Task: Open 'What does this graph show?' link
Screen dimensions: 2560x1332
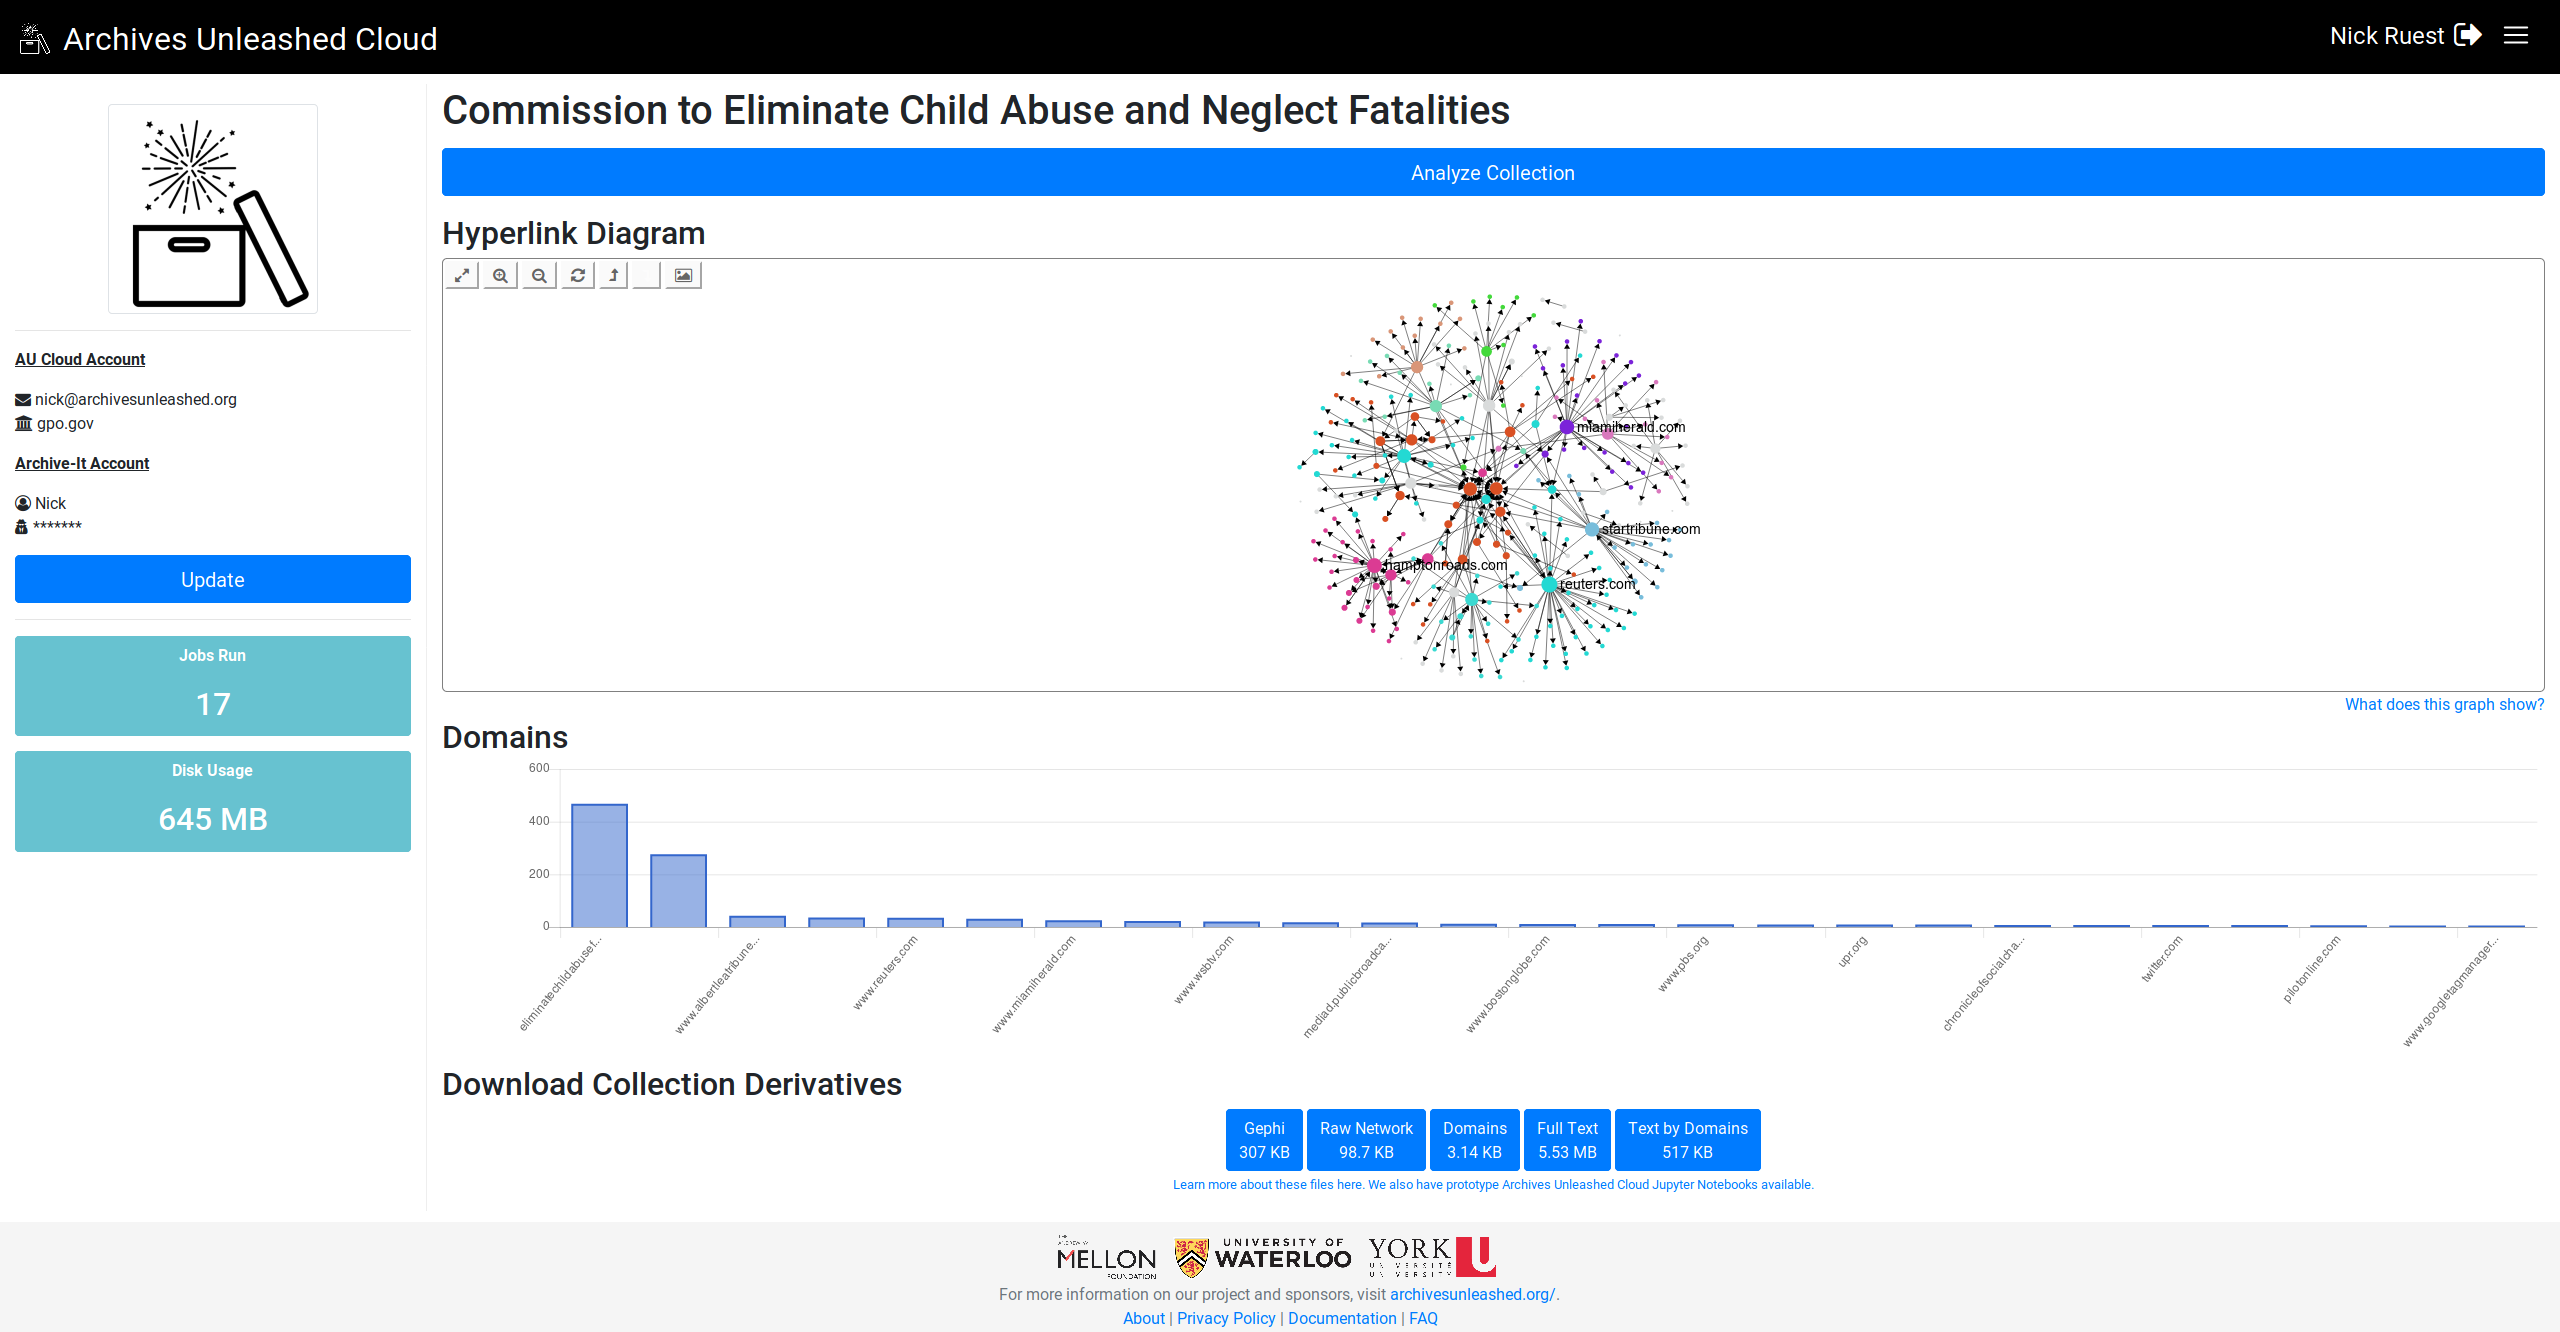Action: [x=2444, y=704]
